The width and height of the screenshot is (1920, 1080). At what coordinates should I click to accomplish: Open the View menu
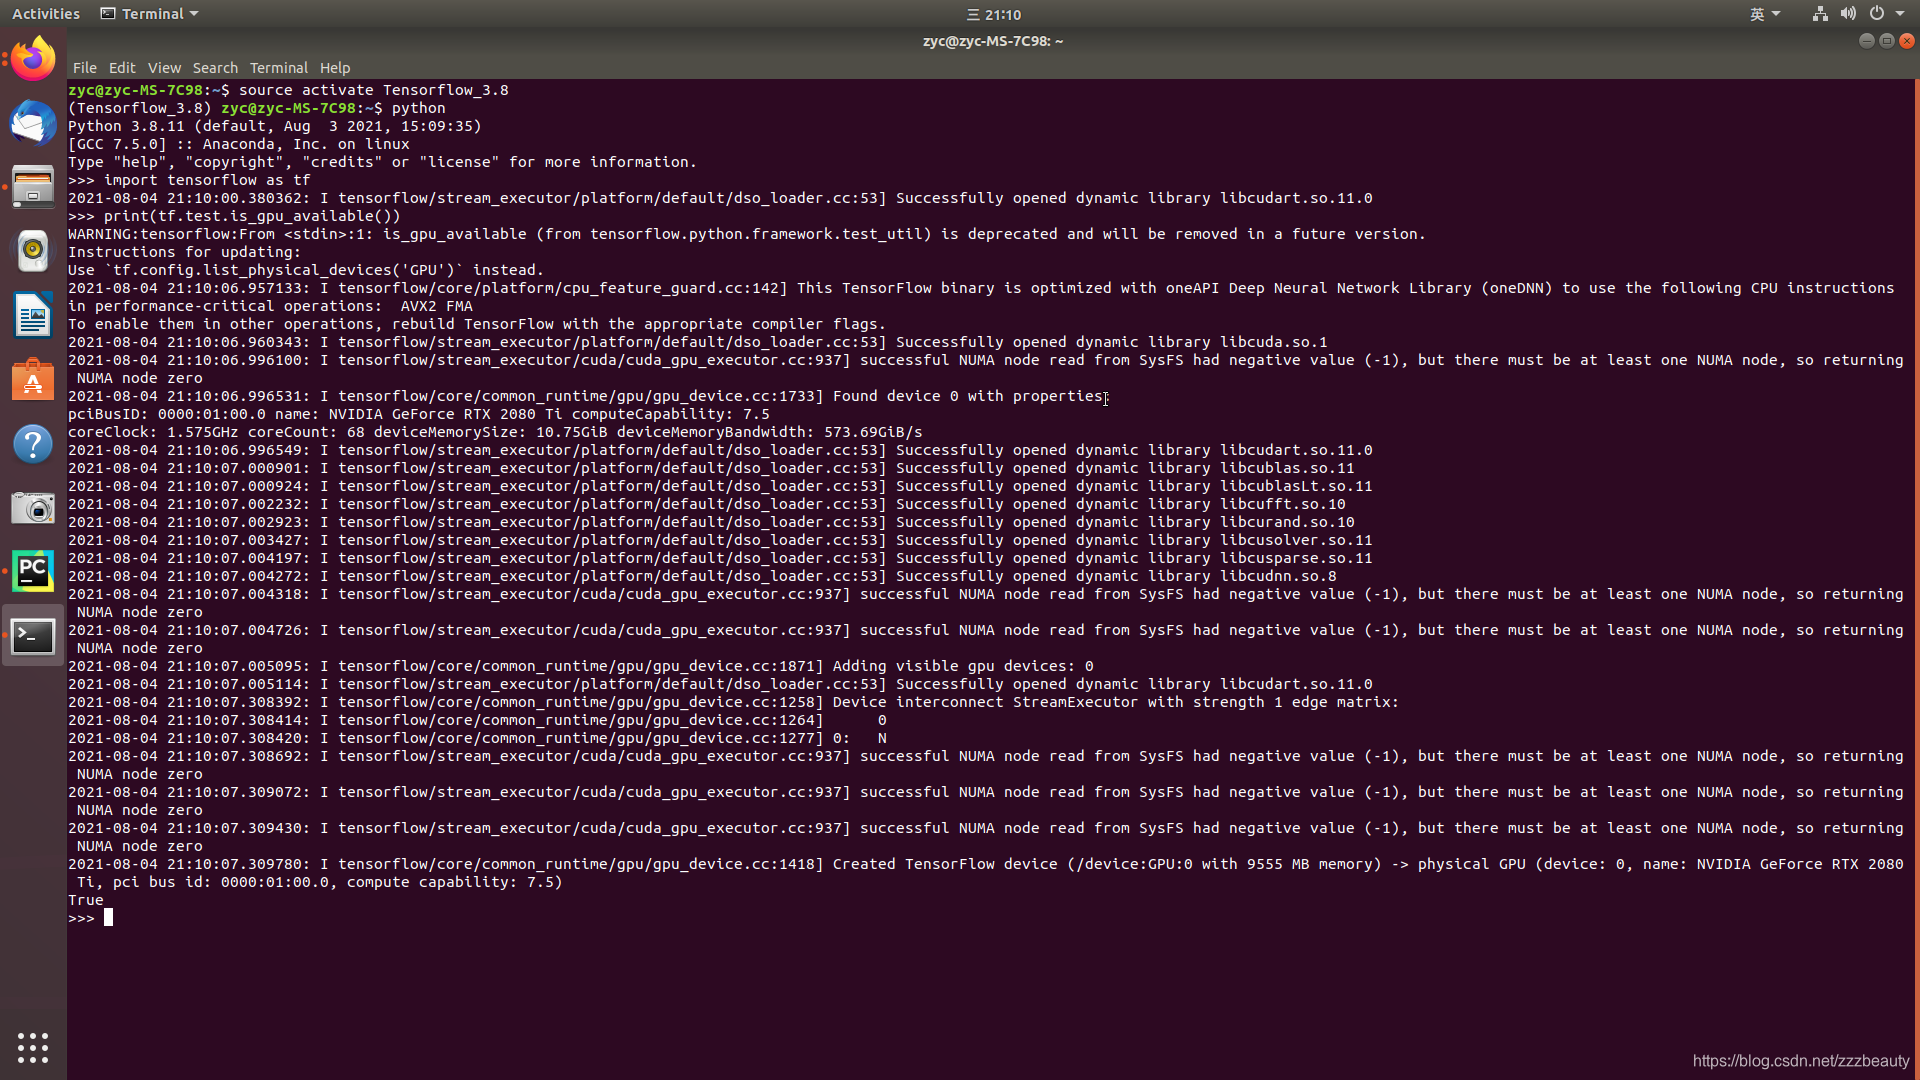pos(164,68)
